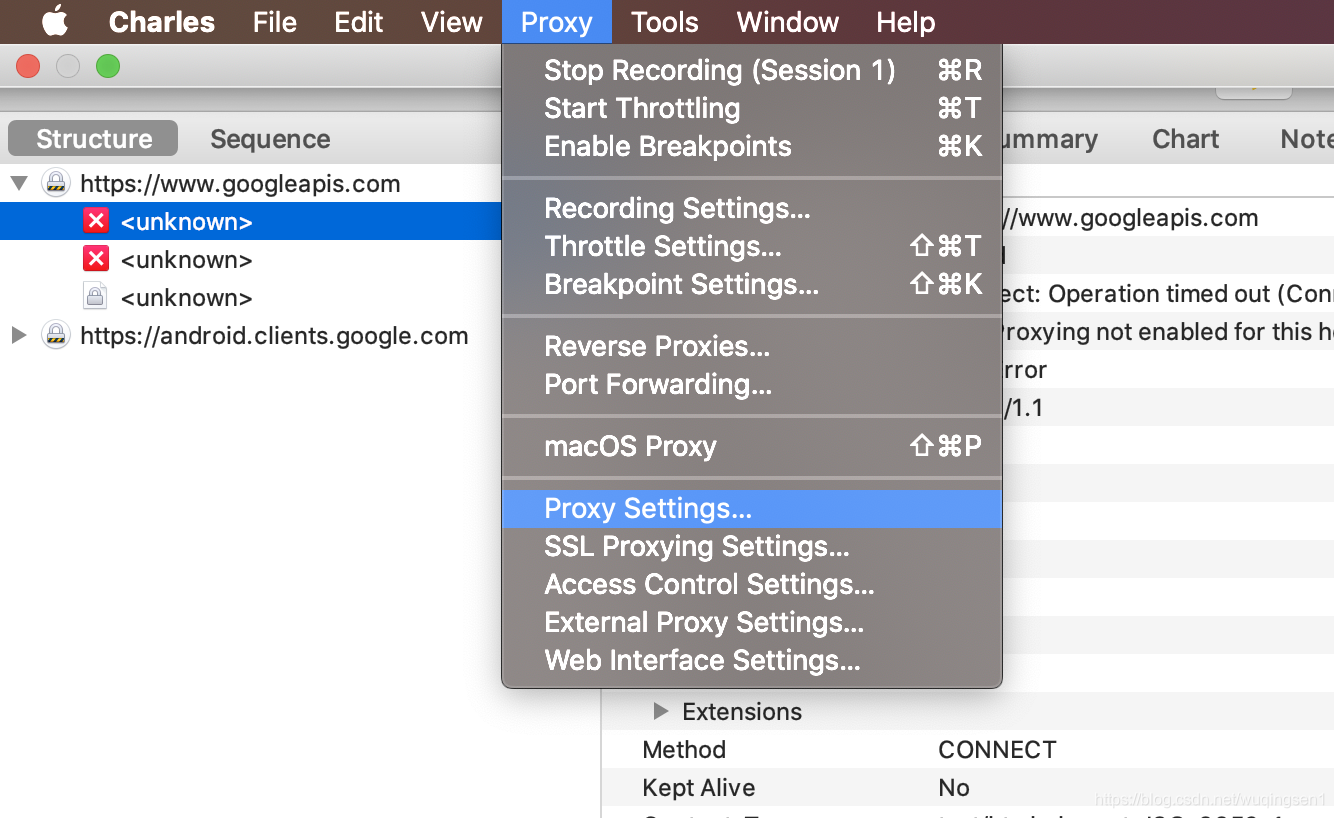Open the File menu
The width and height of the screenshot is (1334, 818).
[274, 22]
